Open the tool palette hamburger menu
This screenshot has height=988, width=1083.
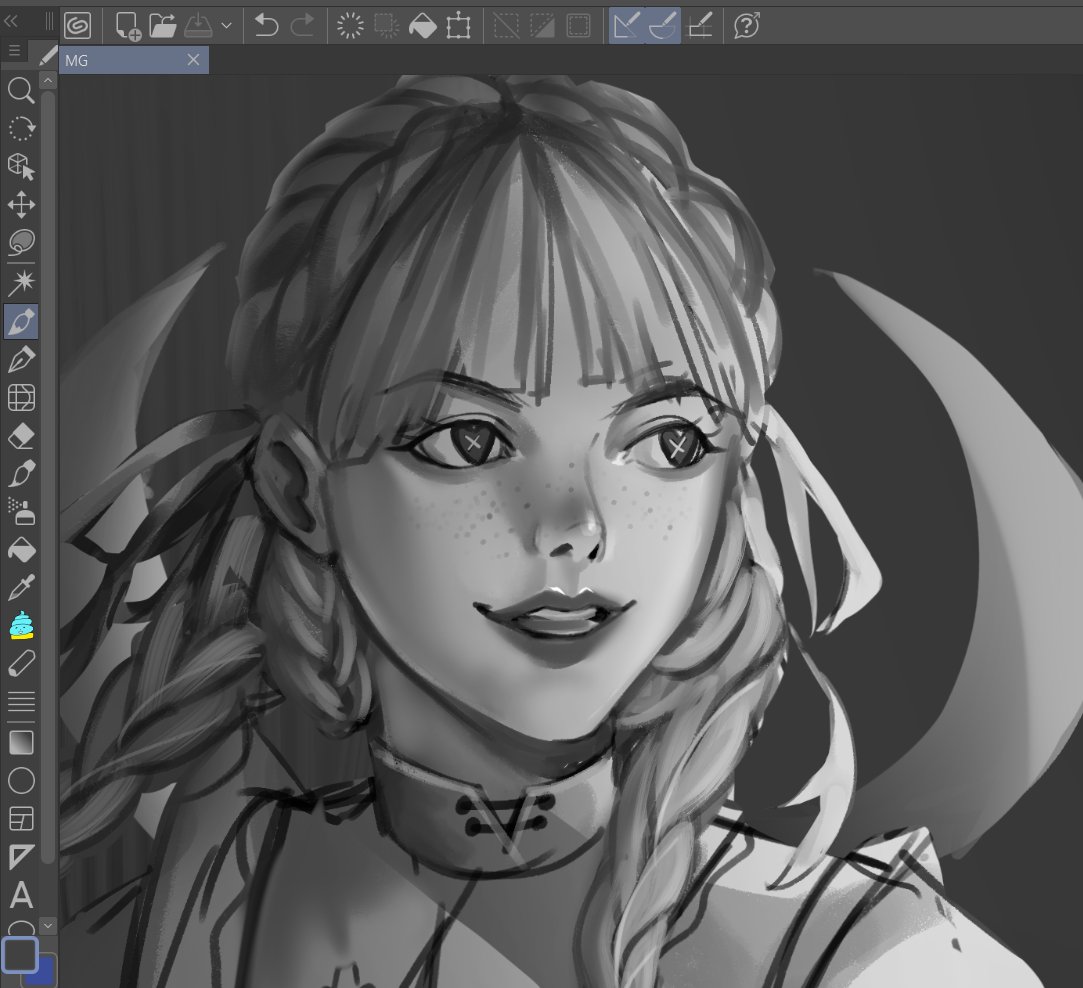pyautogui.click(x=13, y=49)
